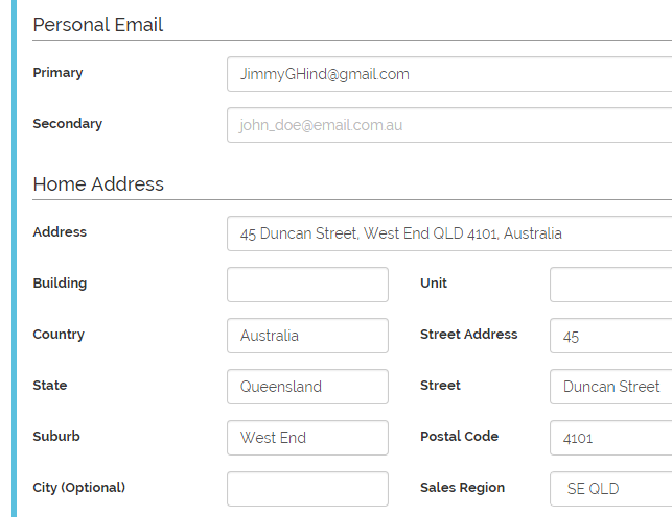The image size is (672, 517).
Task: Click the Postal Code label
Action: pos(459,436)
